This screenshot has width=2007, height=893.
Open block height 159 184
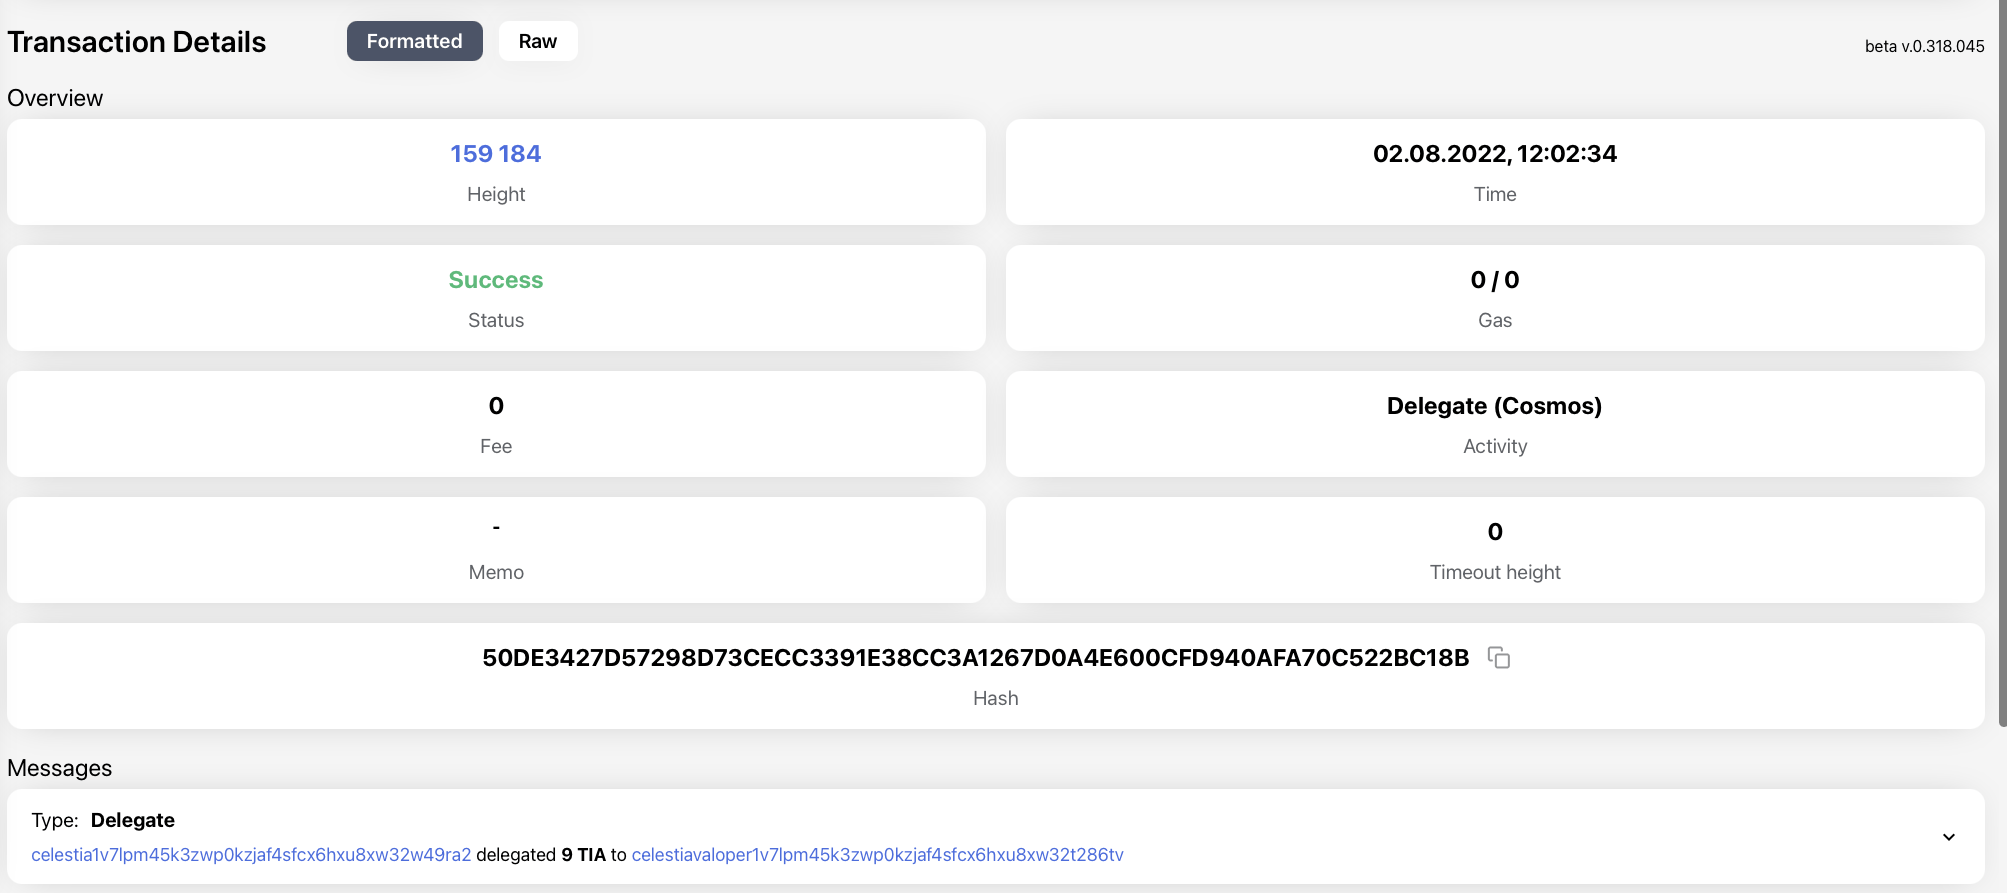[495, 154]
